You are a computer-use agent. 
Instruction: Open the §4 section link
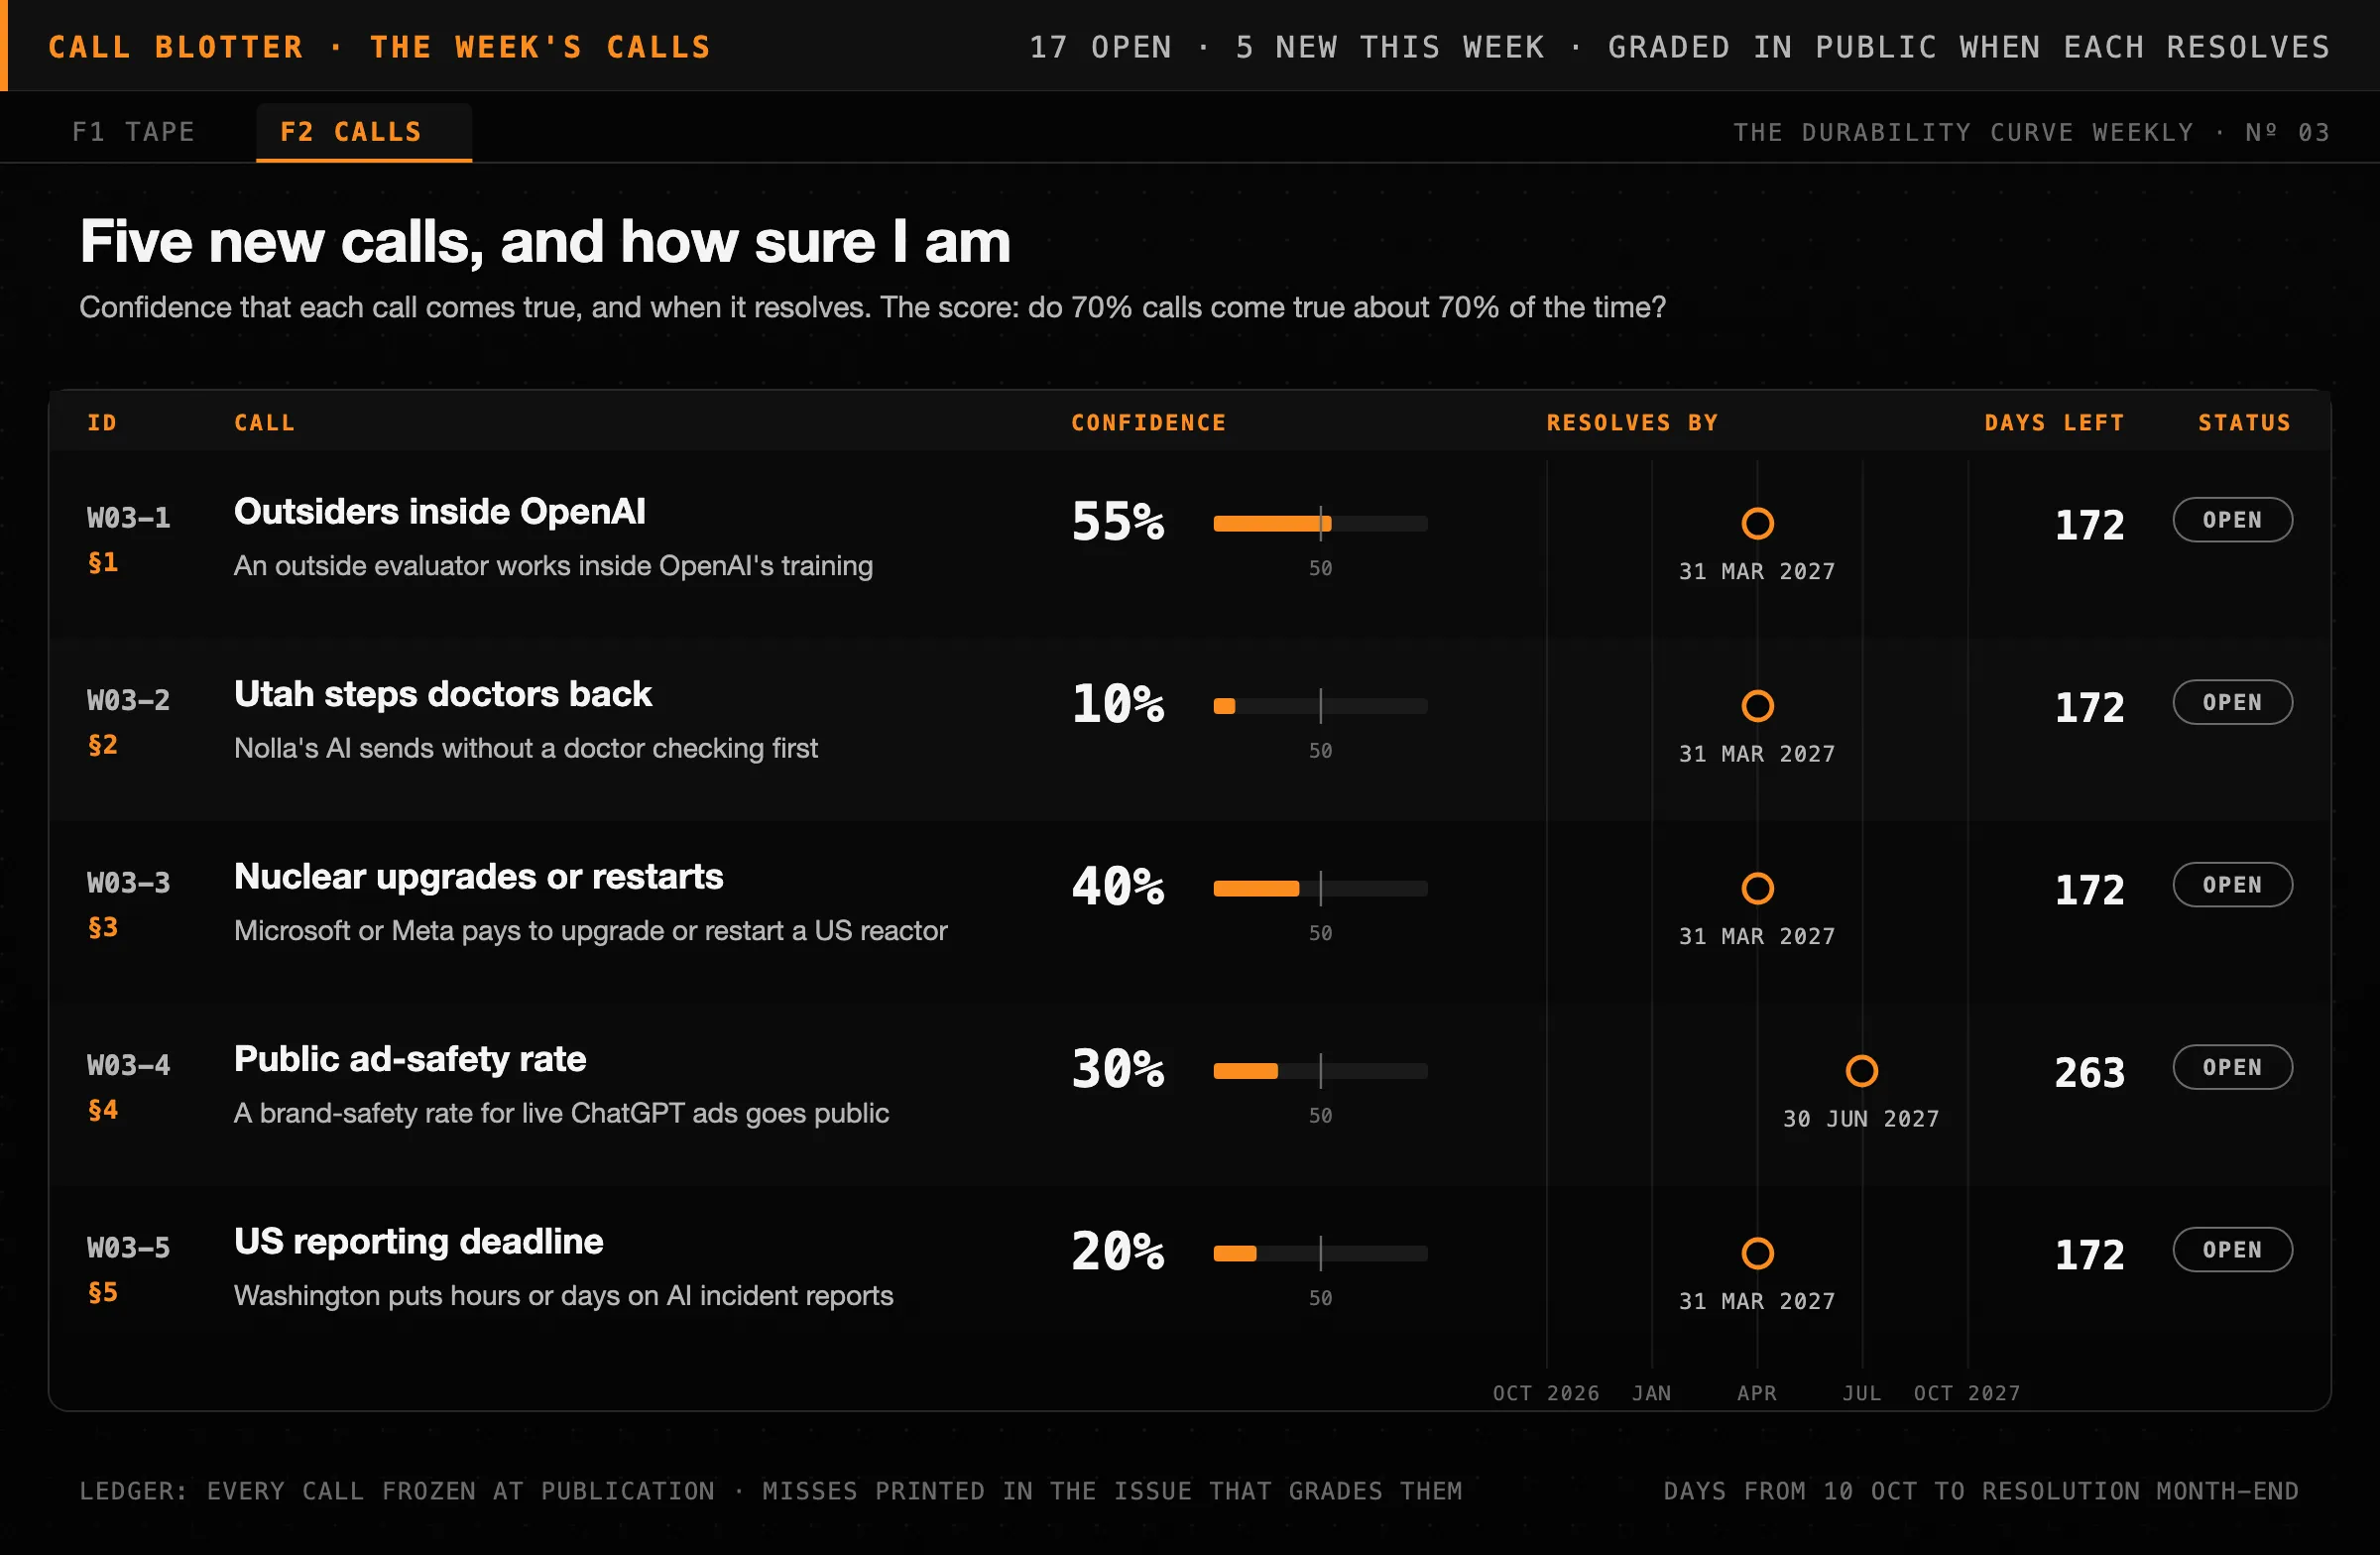[x=103, y=1110]
